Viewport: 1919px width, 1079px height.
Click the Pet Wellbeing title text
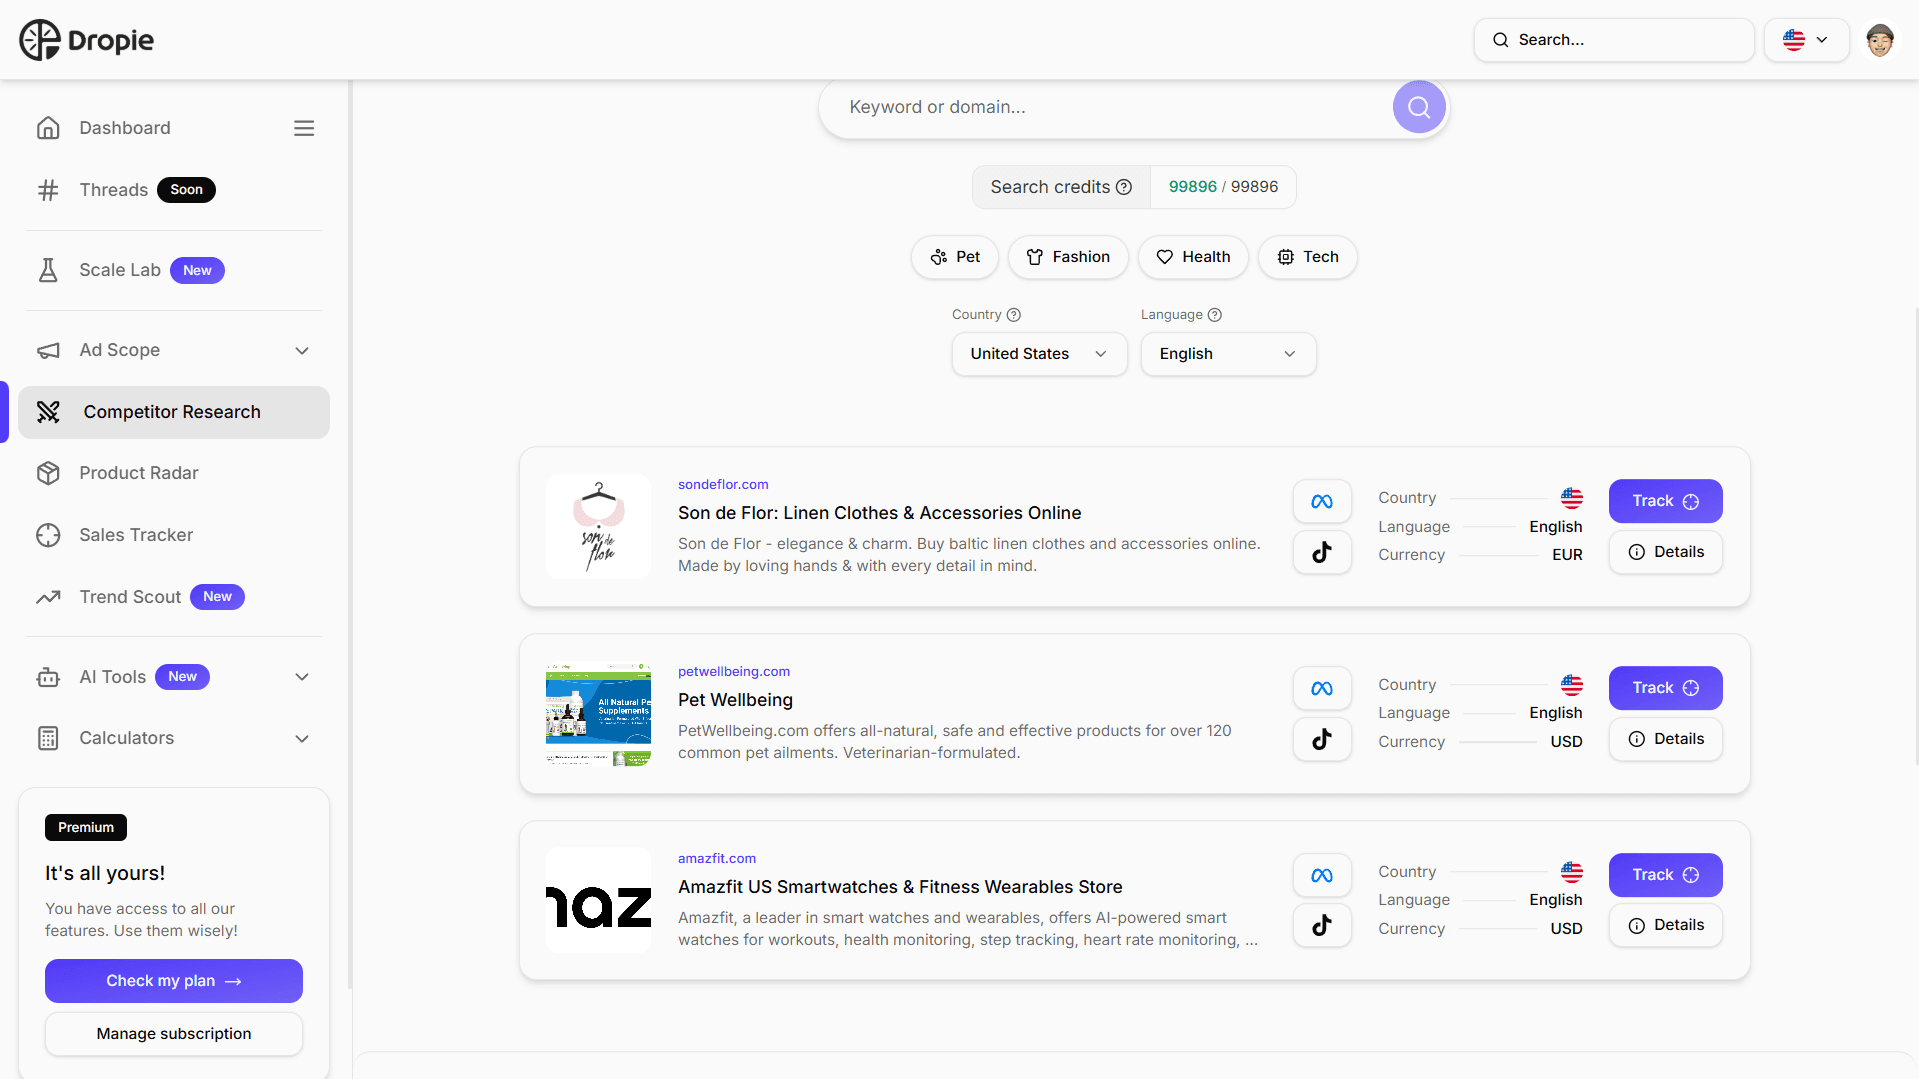pos(735,700)
